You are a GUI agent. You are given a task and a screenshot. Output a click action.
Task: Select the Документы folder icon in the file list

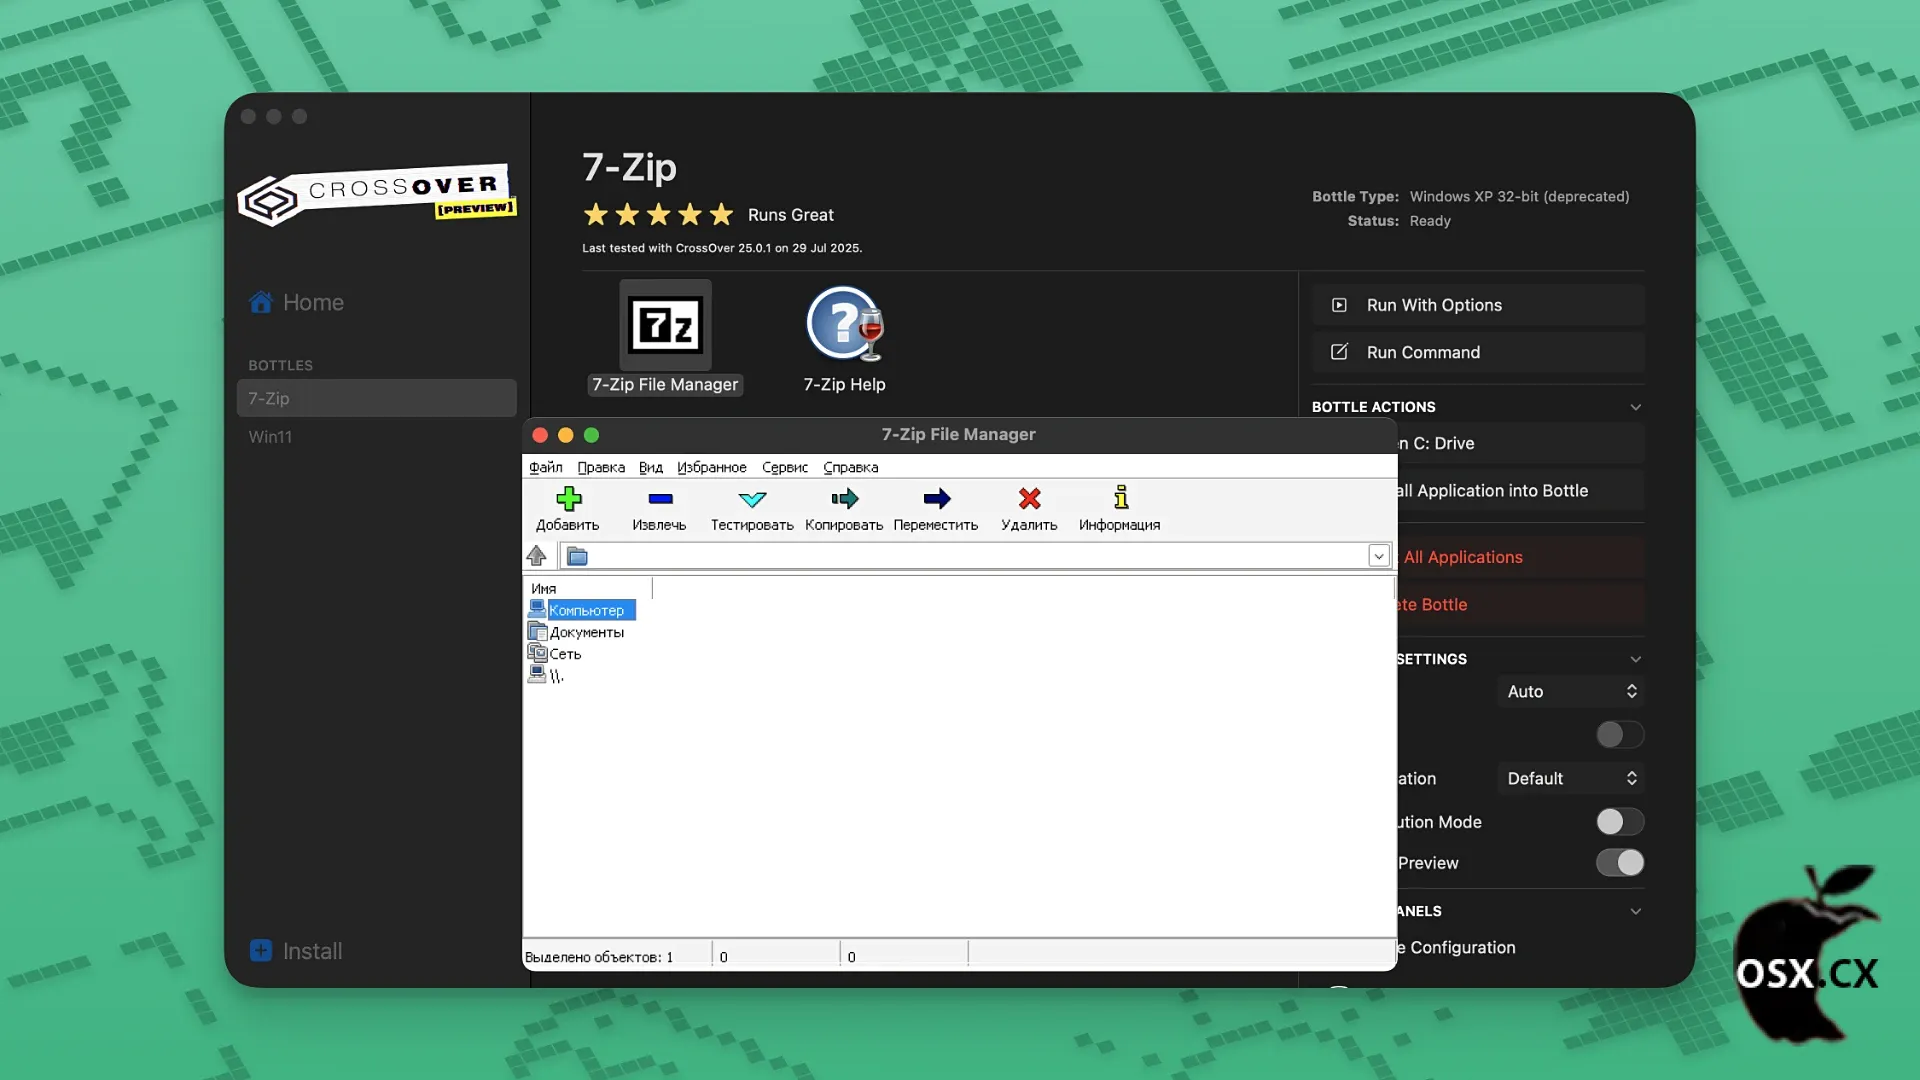[x=537, y=631]
